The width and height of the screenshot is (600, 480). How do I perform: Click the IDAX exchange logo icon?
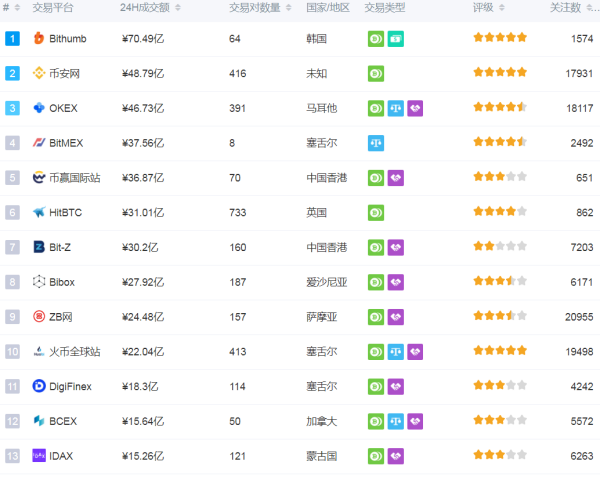[x=39, y=456]
